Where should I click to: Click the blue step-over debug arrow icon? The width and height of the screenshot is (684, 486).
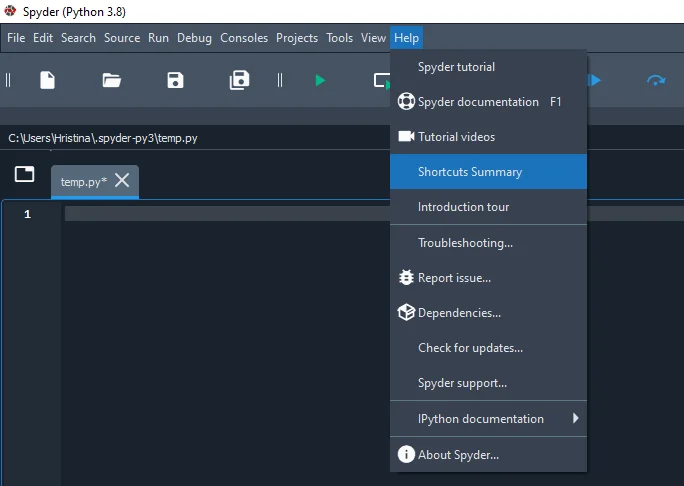point(656,80)
